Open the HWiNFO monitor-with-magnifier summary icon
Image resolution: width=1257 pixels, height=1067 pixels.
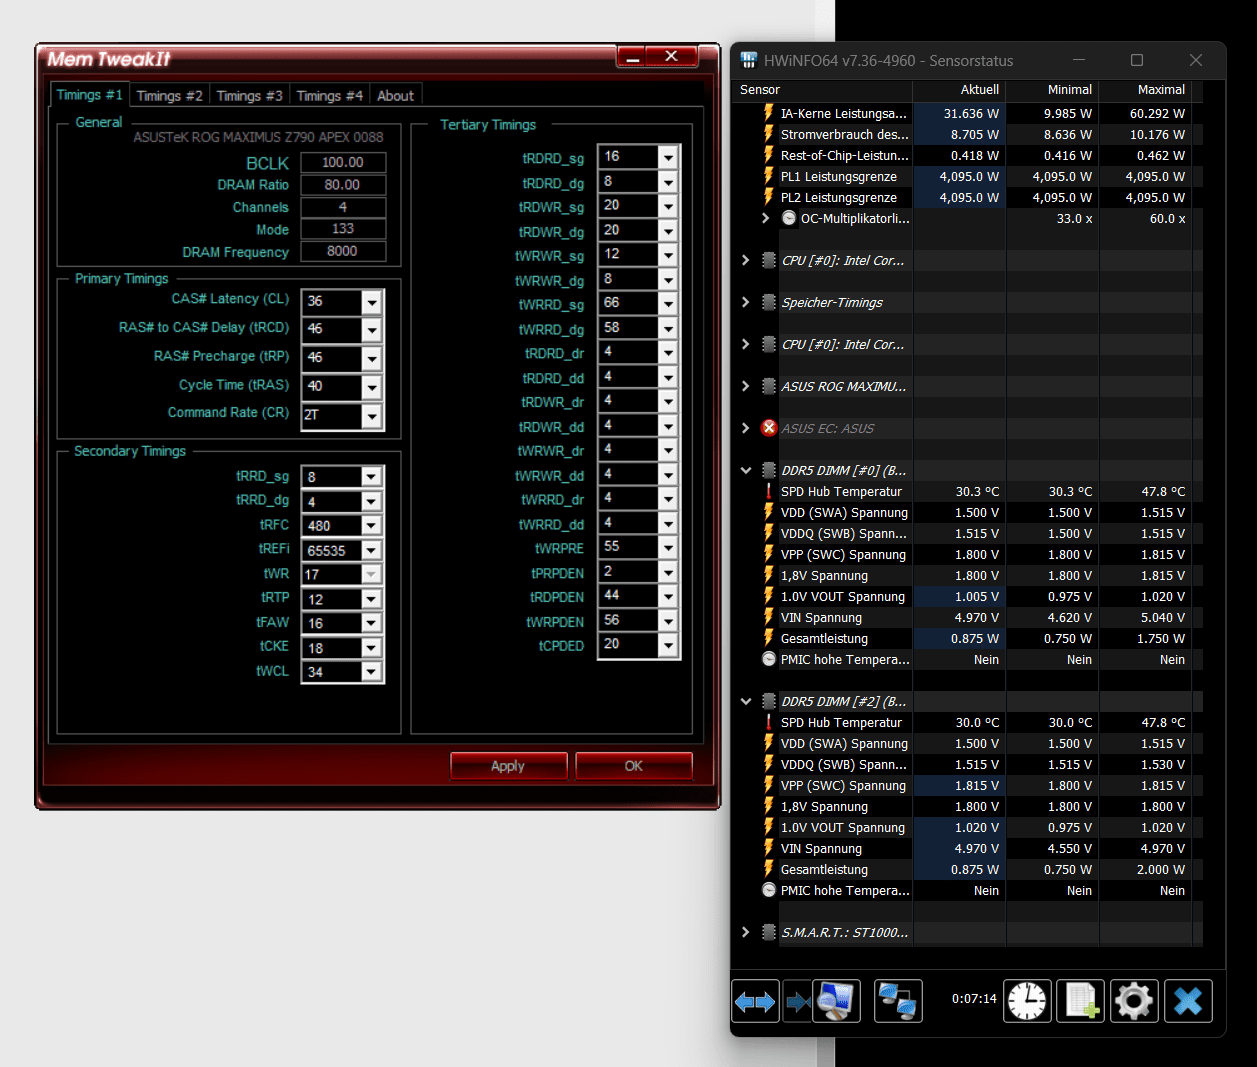coord(836,1001)
